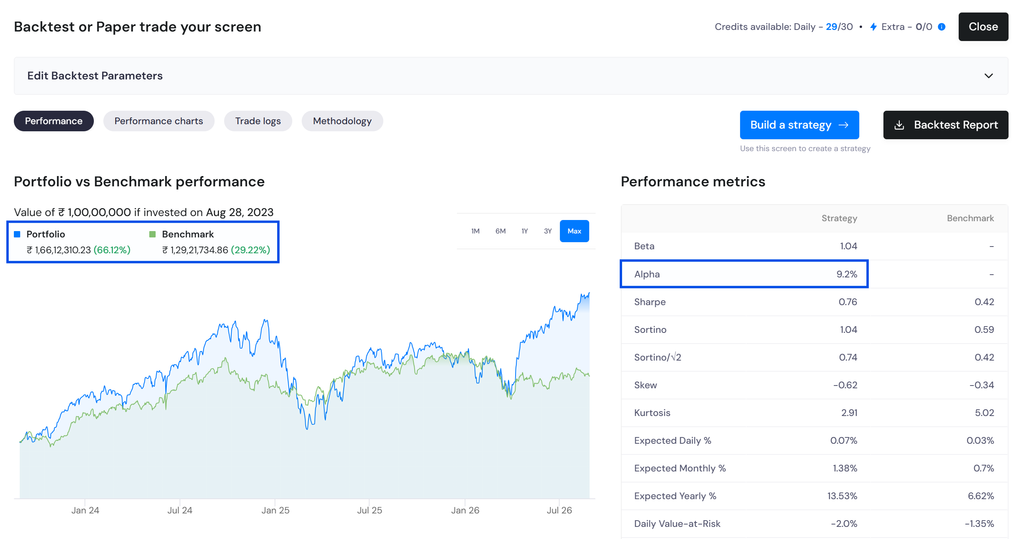Open the Methodology tab

(x=342, y=121)
